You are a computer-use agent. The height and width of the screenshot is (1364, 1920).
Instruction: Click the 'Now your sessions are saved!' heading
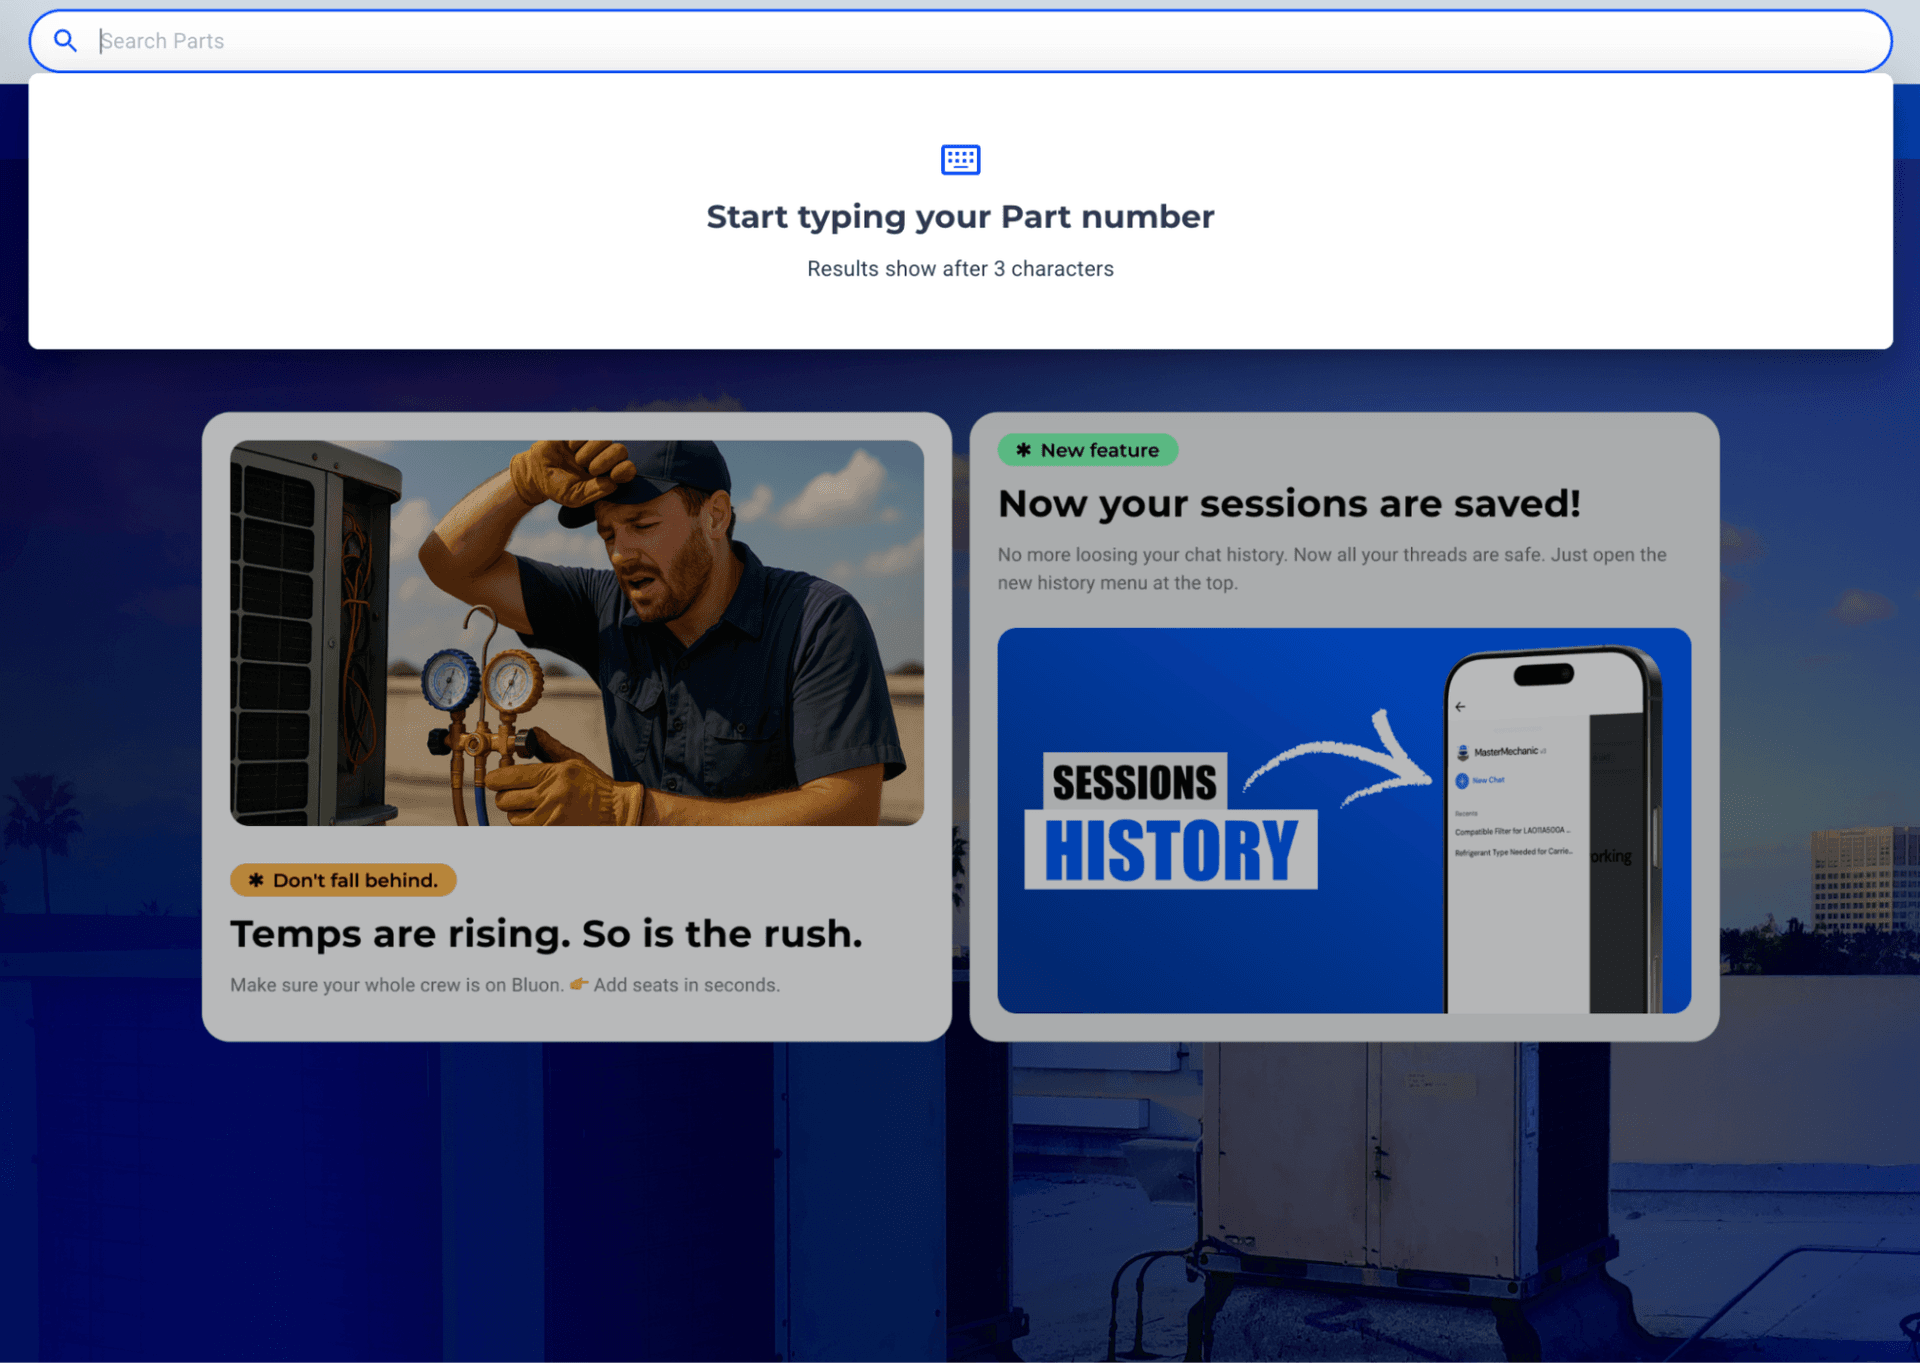tap(1289, 504)
